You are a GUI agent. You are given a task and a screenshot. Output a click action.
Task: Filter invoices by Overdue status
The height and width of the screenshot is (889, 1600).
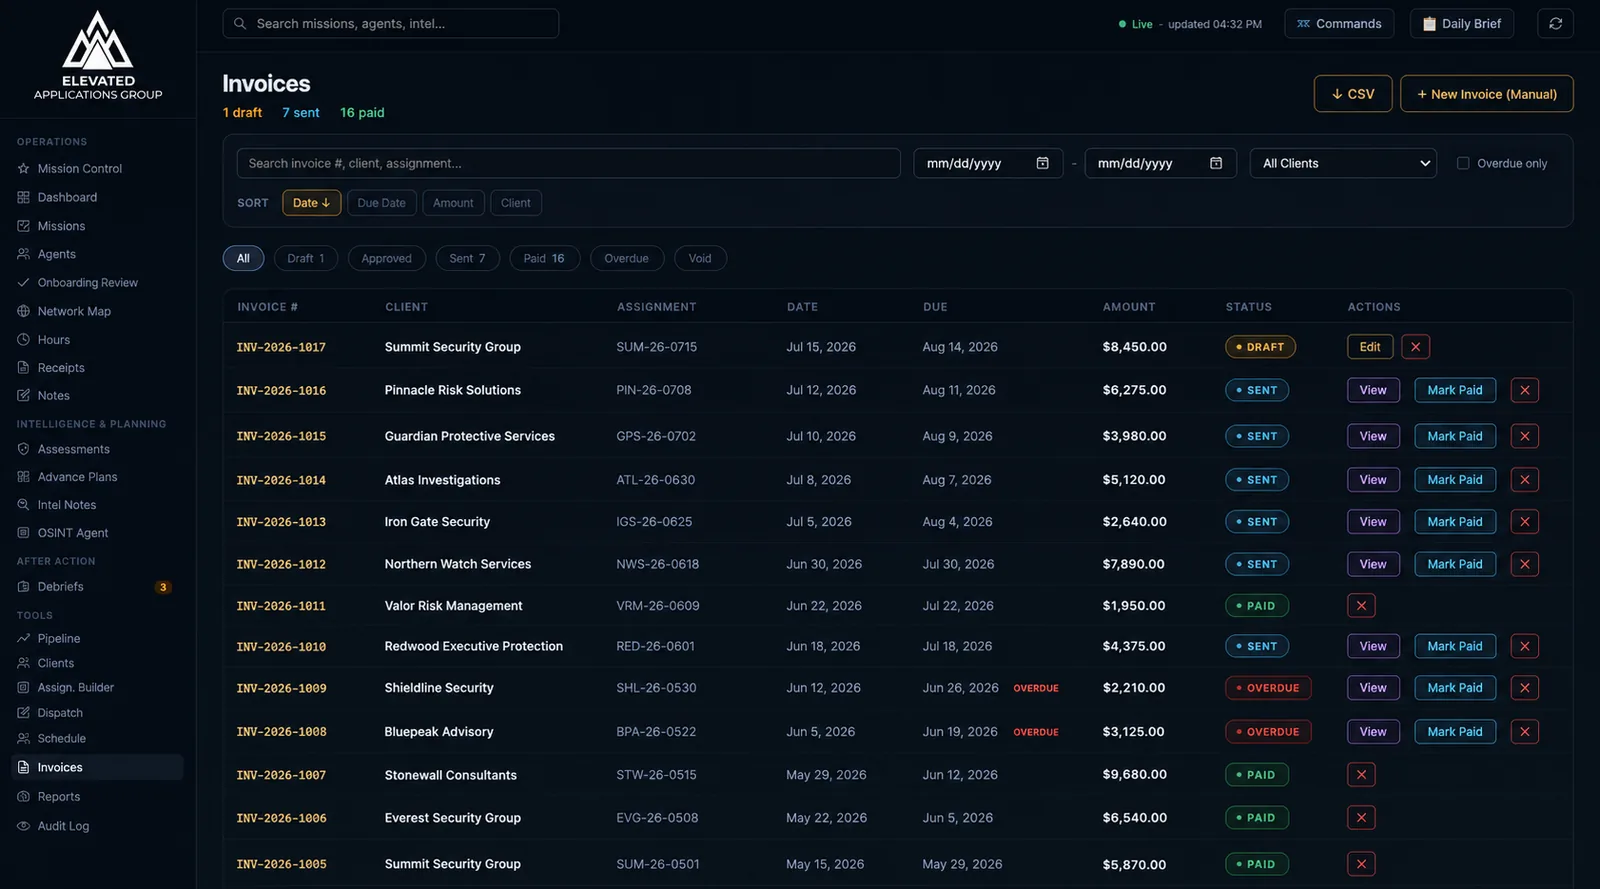click(627, 258)
